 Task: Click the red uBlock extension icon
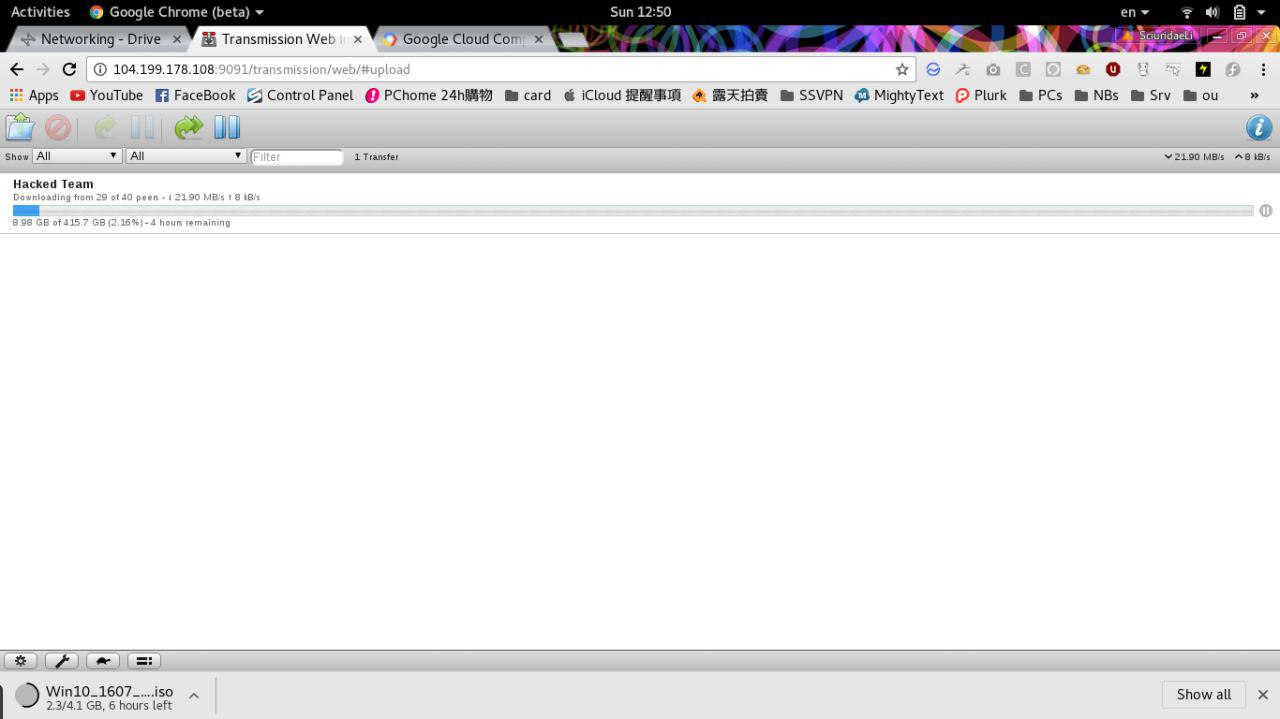1112,69
